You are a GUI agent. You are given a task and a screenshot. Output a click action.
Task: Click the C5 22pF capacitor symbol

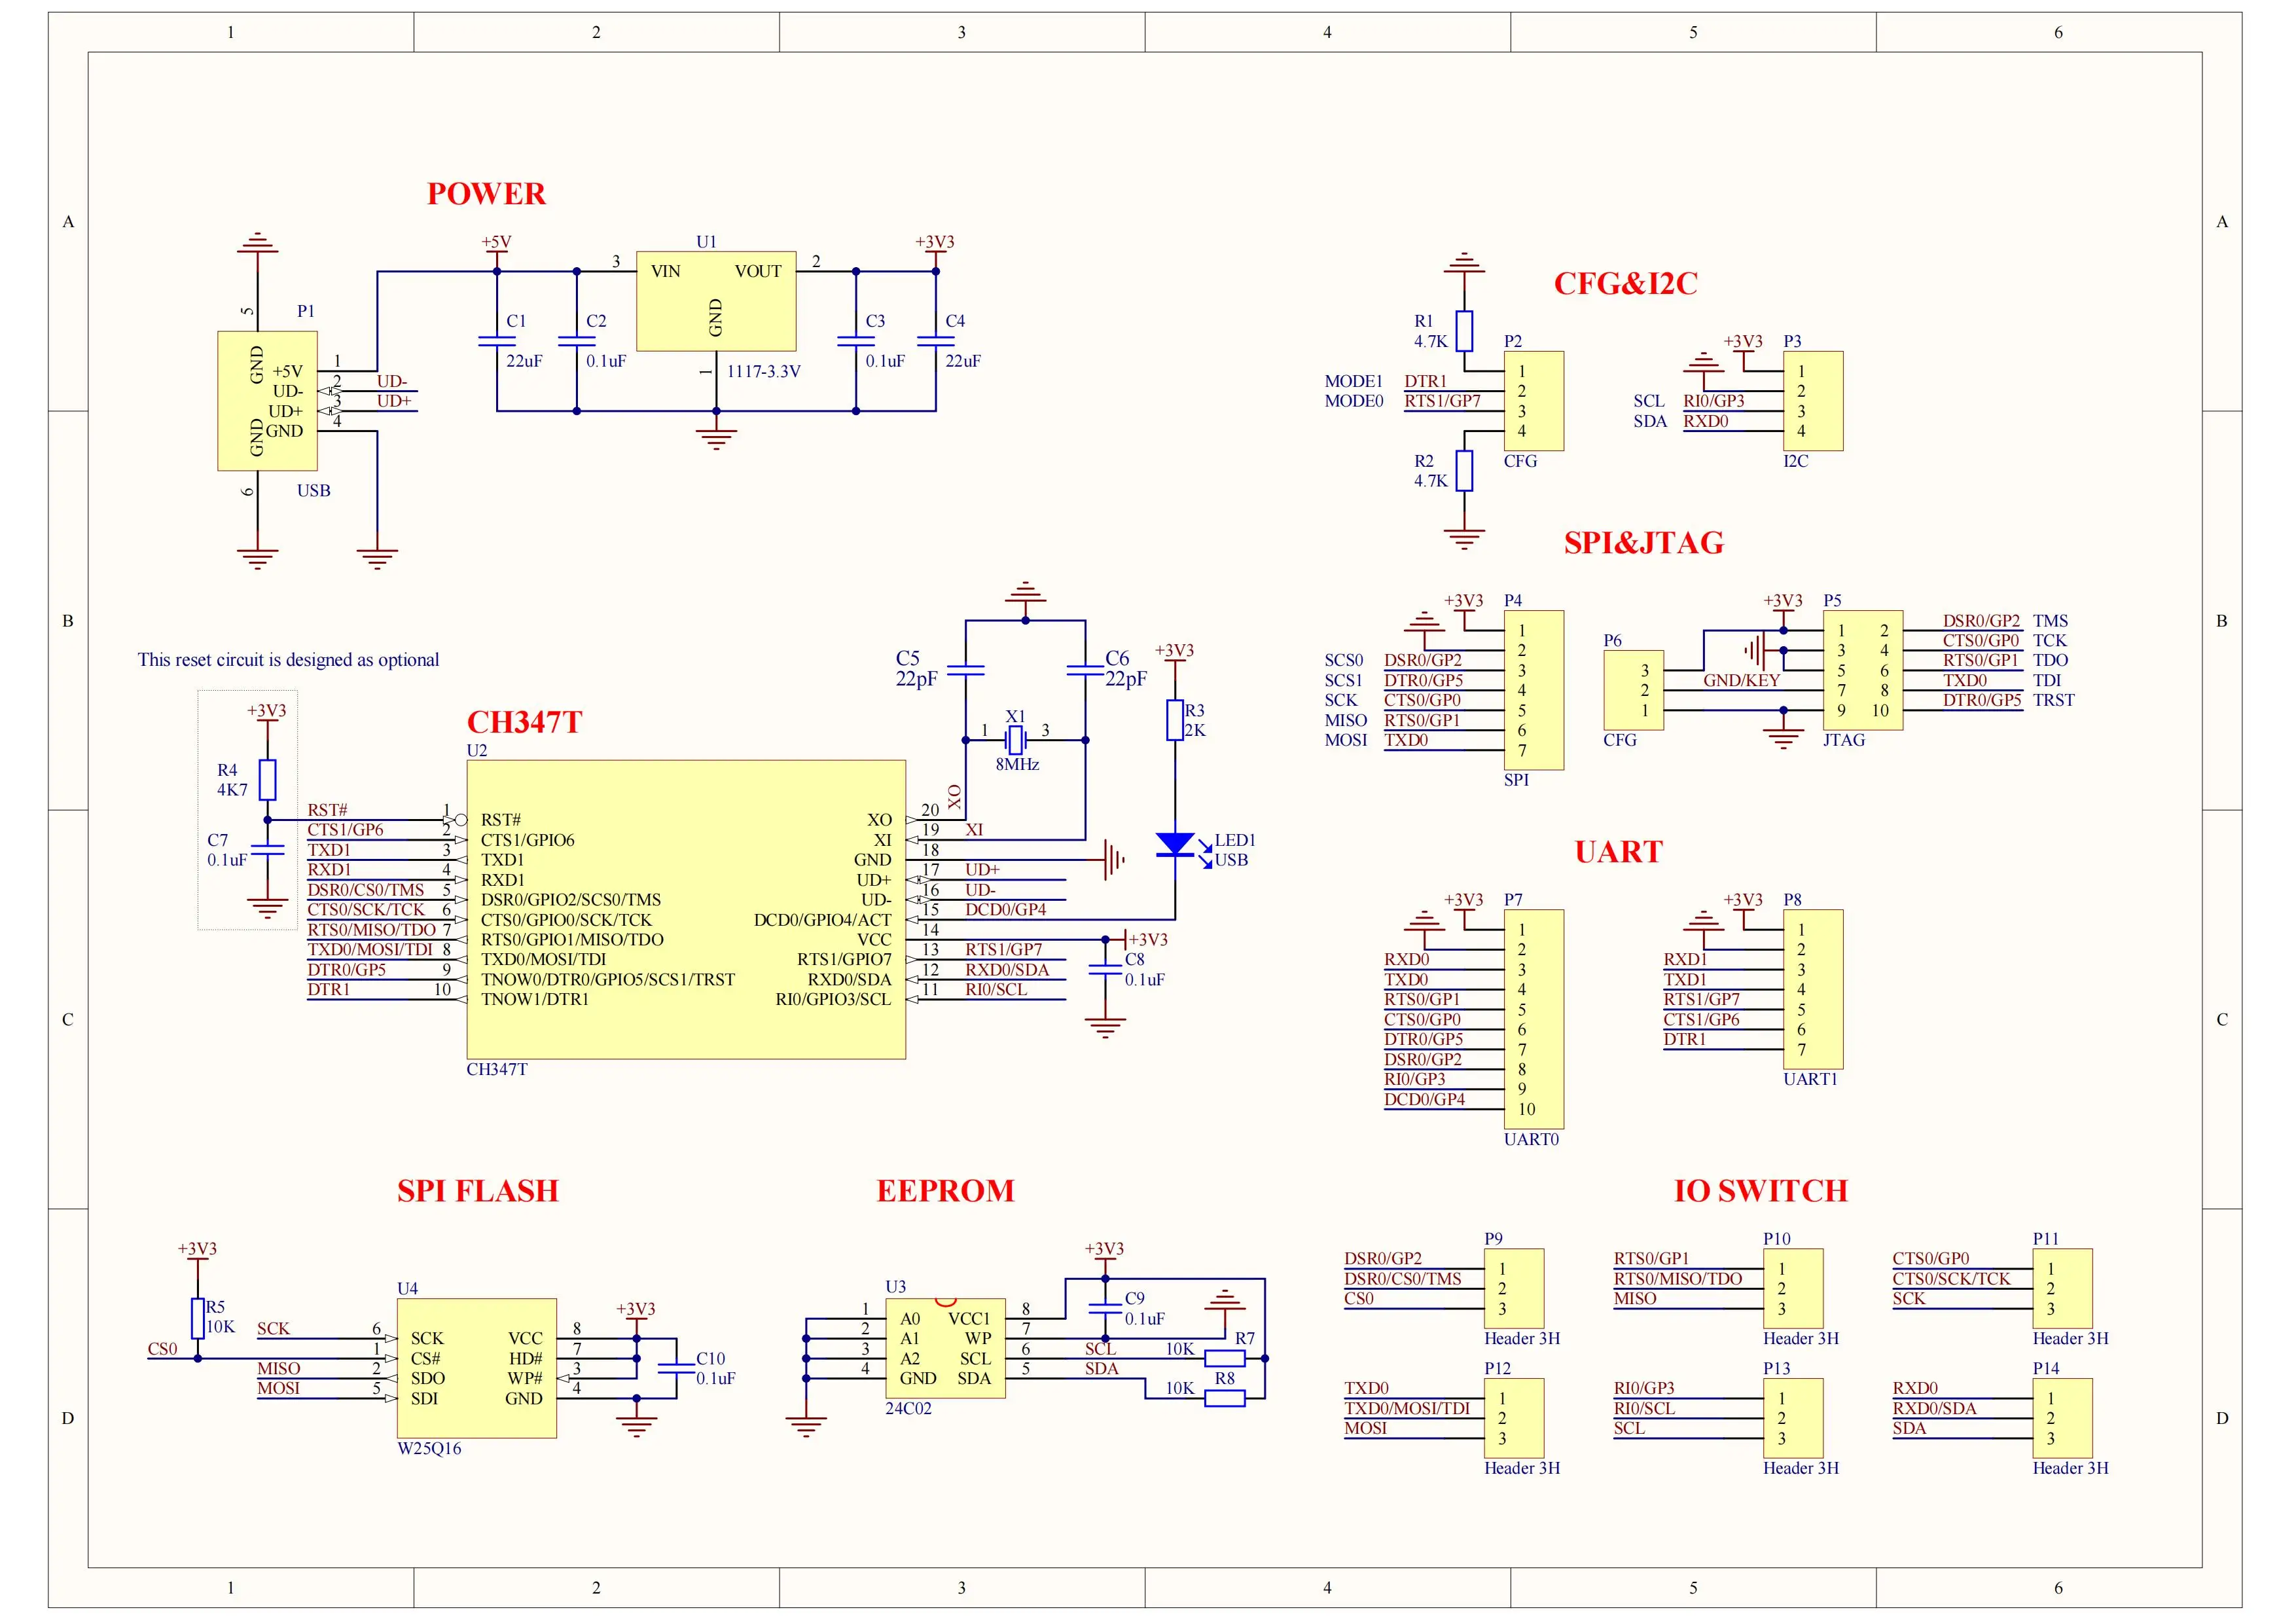pyautogui.click(x=965, y=670)
